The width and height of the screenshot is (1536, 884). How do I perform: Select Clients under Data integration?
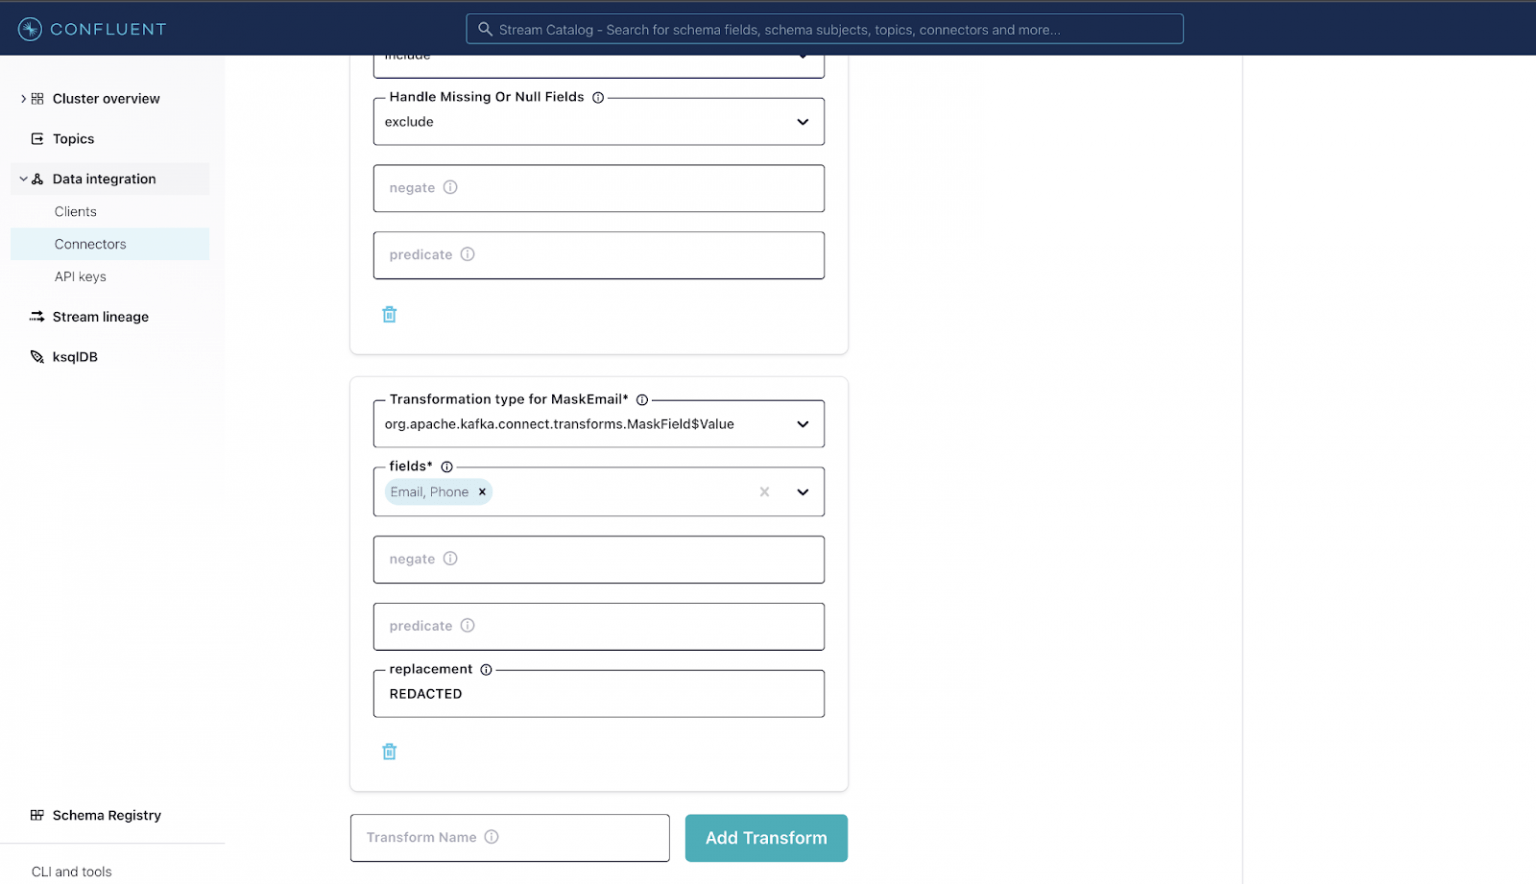point(75,211)
